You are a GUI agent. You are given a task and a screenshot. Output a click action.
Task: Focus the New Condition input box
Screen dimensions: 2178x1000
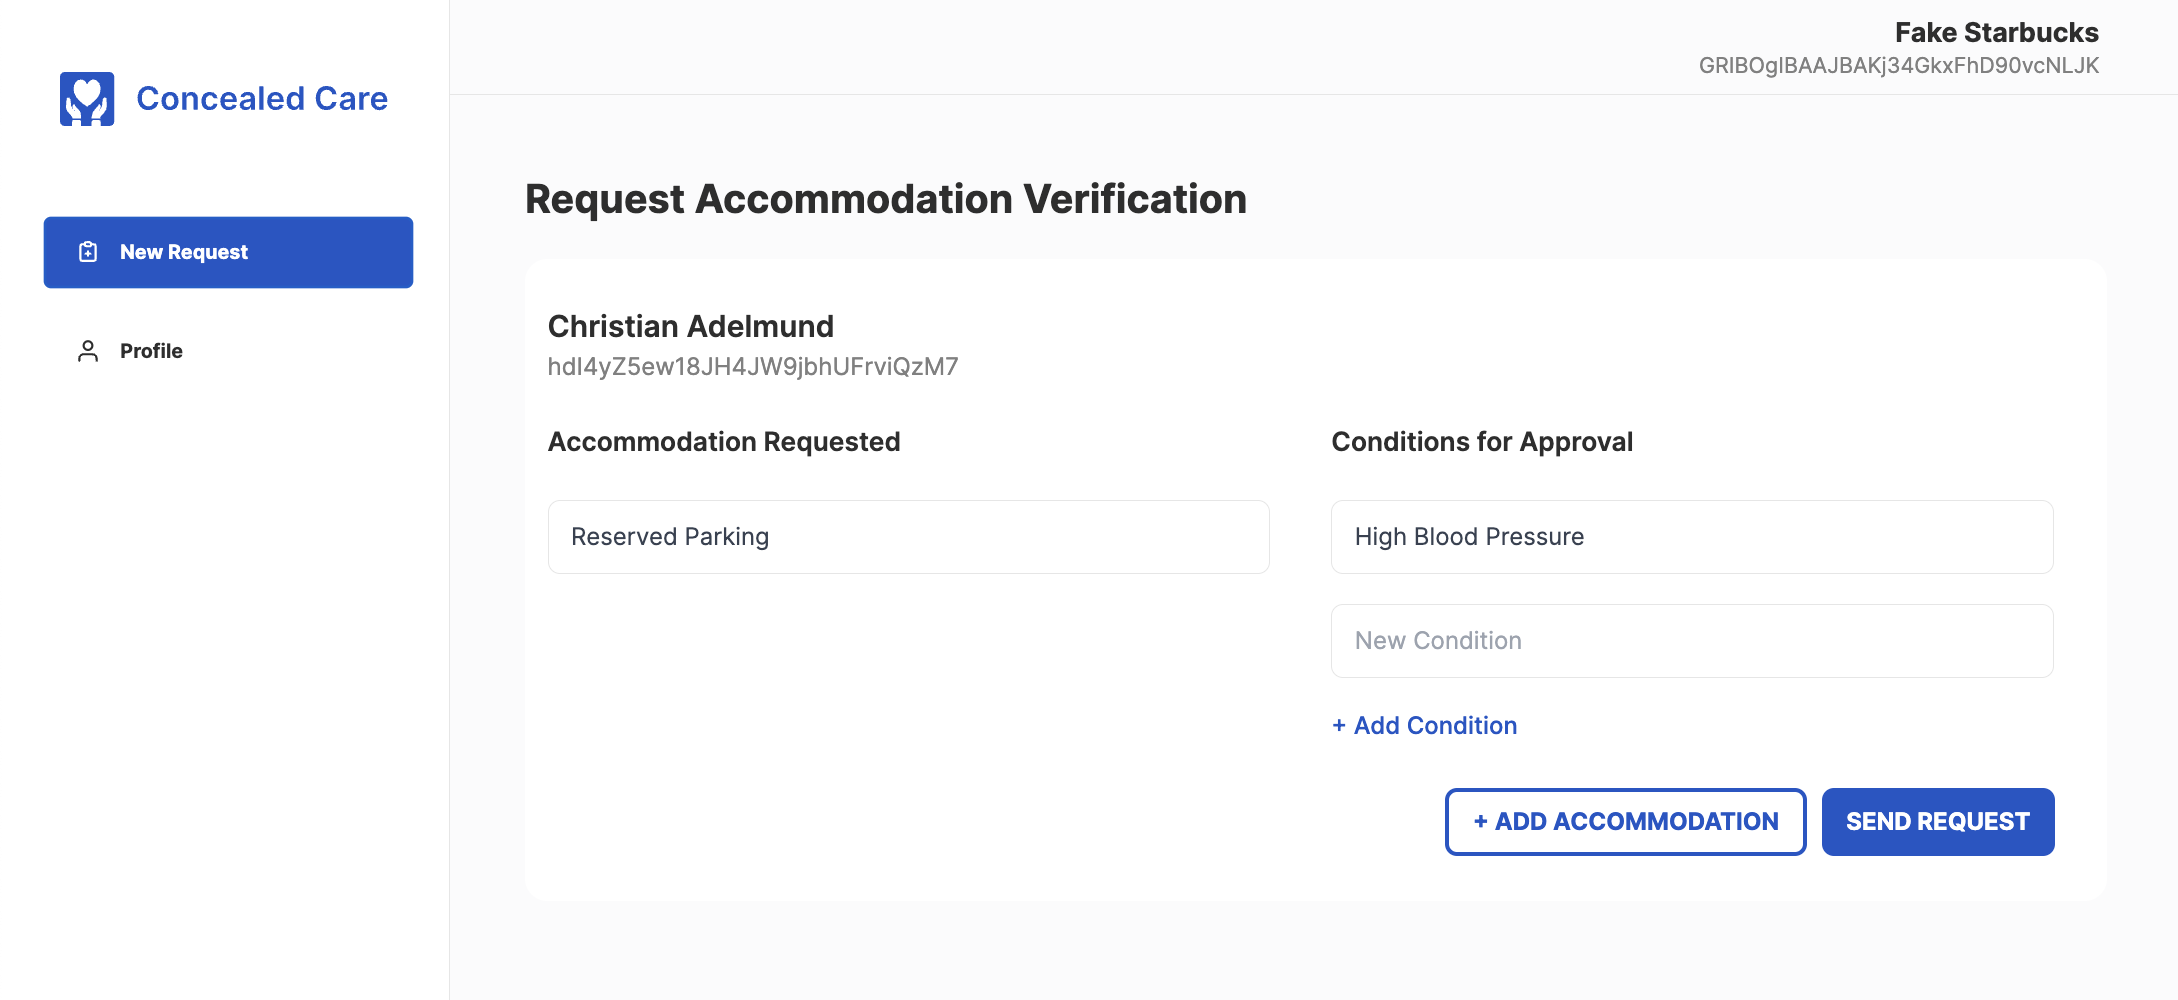pyautogui.click(x=1690, y=640)
